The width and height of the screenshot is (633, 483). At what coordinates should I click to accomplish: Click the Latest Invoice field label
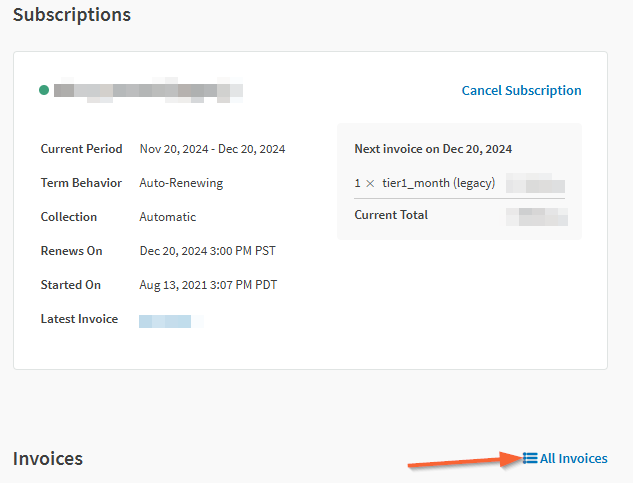tap(79, 319)
